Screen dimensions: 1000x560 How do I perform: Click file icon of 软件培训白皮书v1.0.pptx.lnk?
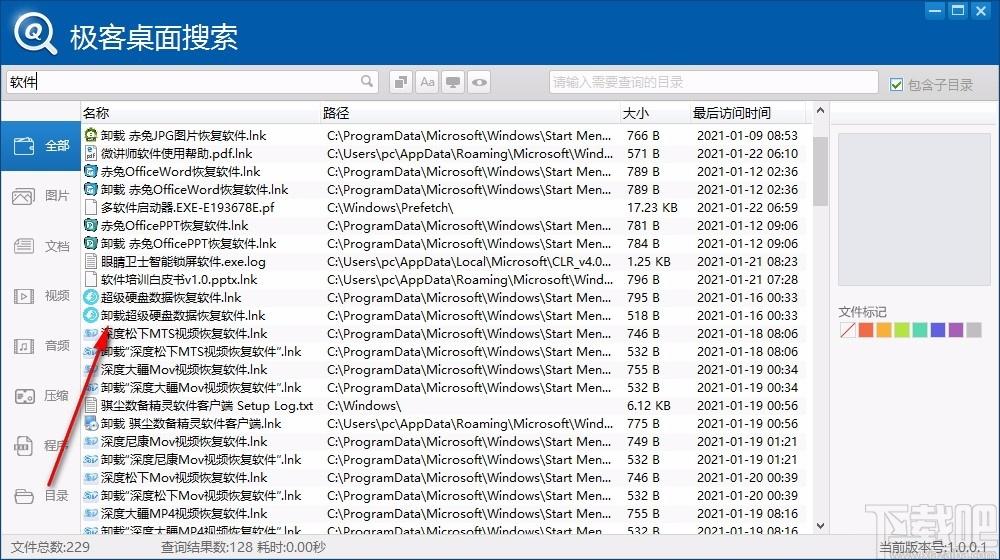tap(91, 279)
